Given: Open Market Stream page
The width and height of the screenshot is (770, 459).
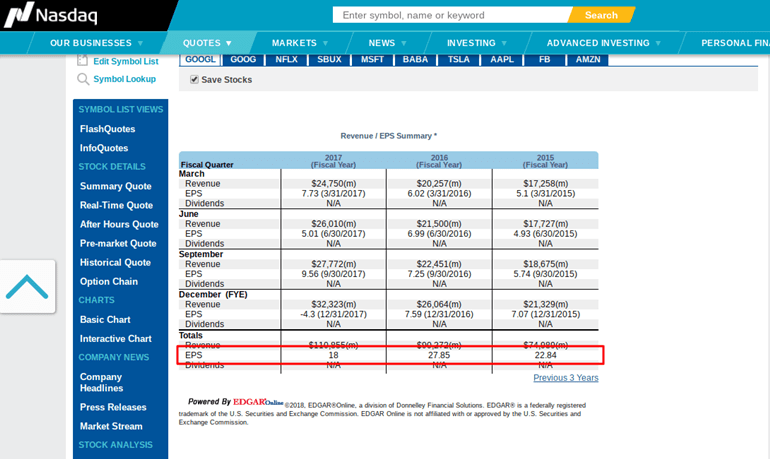Looking at the screenshot, I should tap(111, 427).
